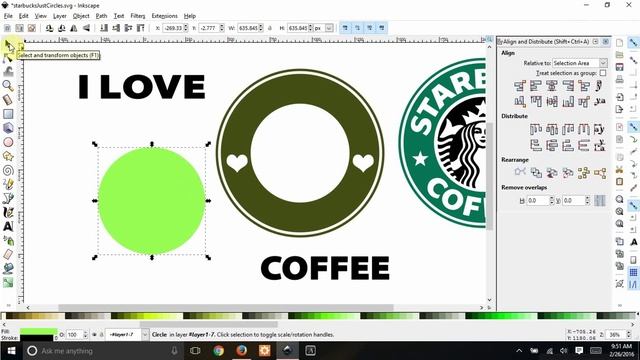Screen dimensions: 640x360
Task: Click Exchange positions of selected objects icon
Action: (536, 173)
